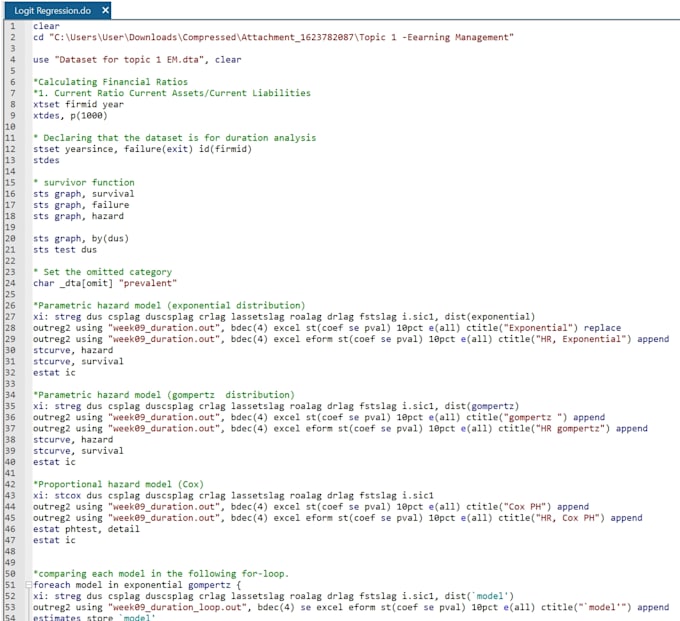680x621 pixels.
Task: Click 'estat ic' on line 47
Action: pos(54,540)
